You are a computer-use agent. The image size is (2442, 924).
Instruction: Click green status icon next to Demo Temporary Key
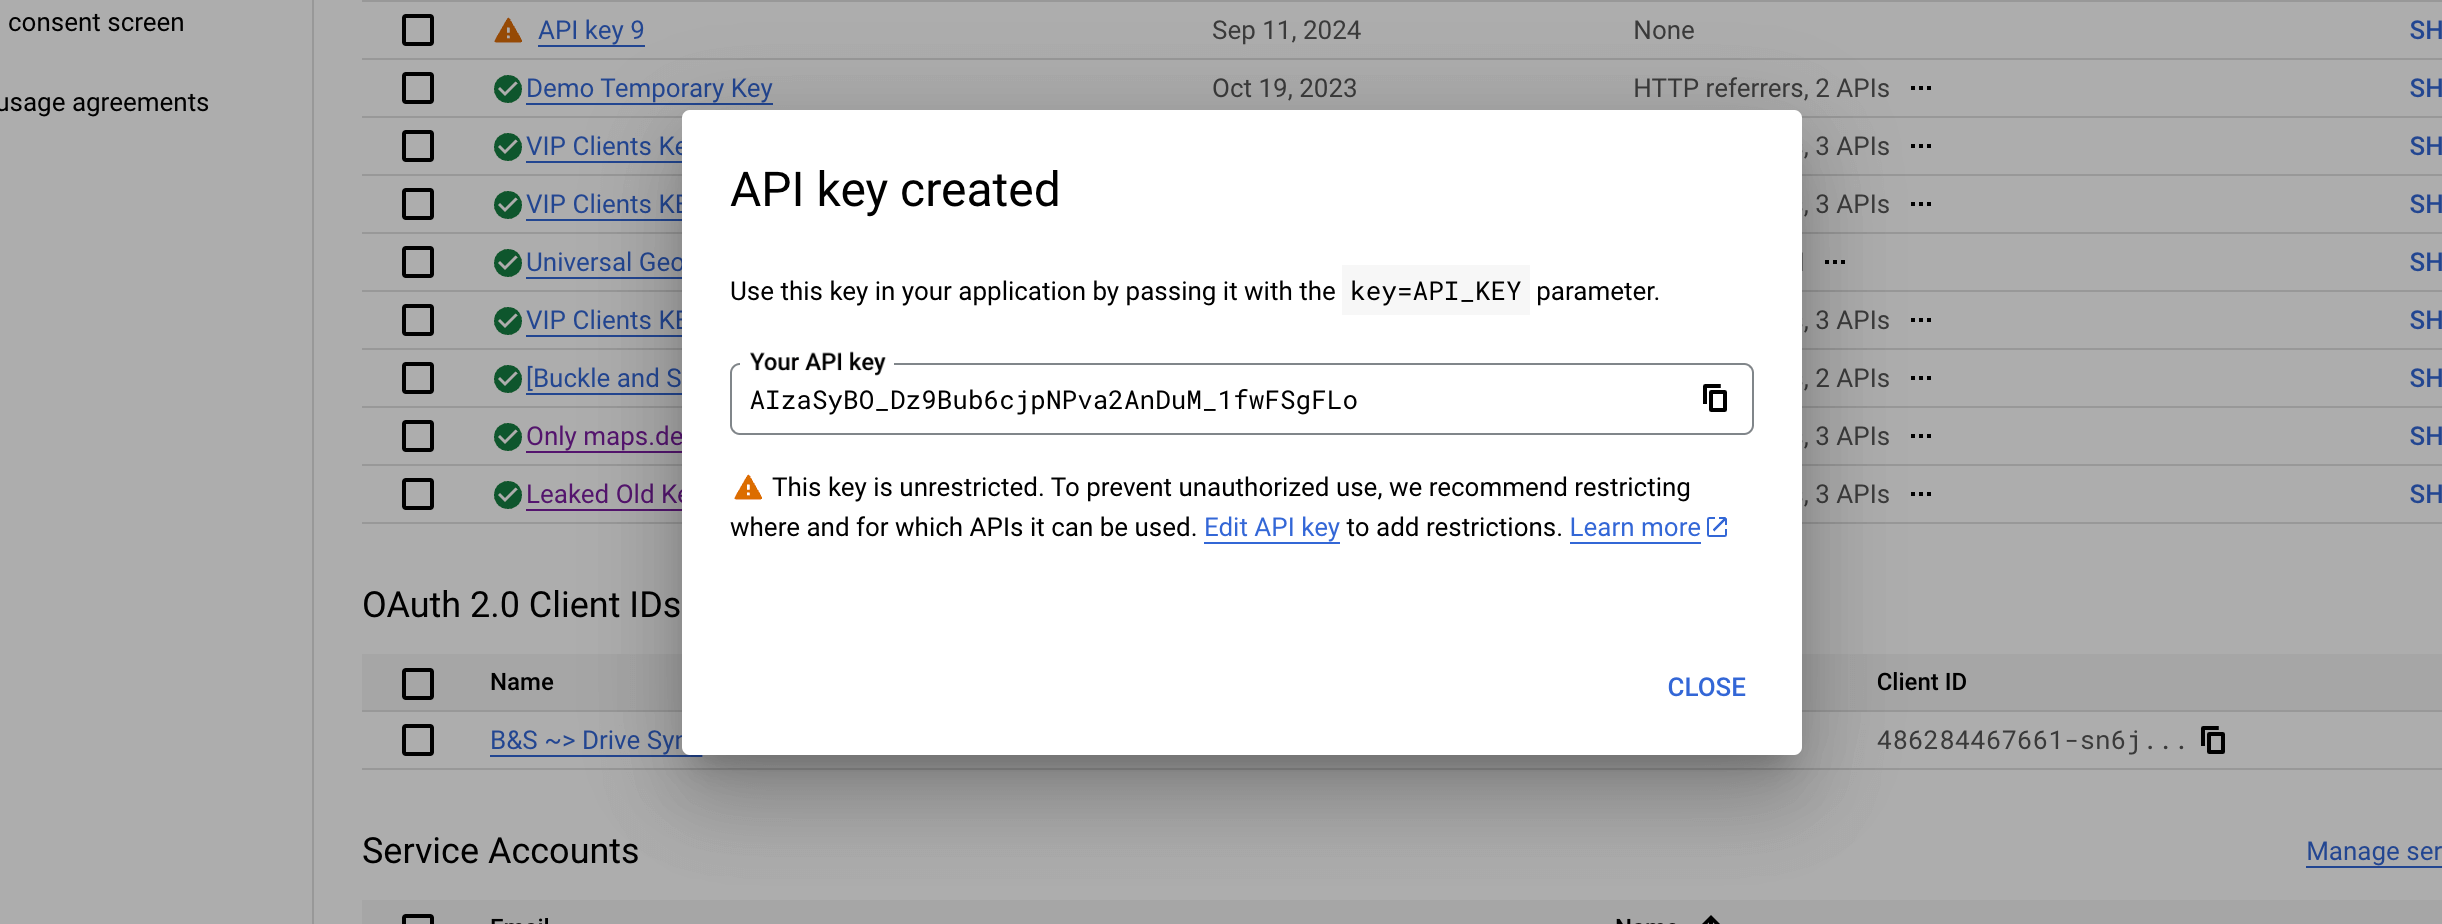coord(508,88)
